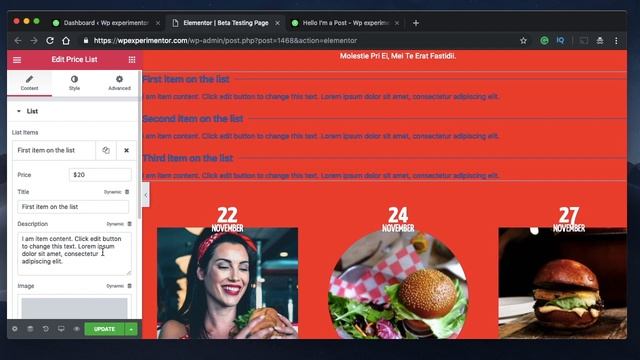
Task: Edit the Description text area
Action: tap(75, 253)
